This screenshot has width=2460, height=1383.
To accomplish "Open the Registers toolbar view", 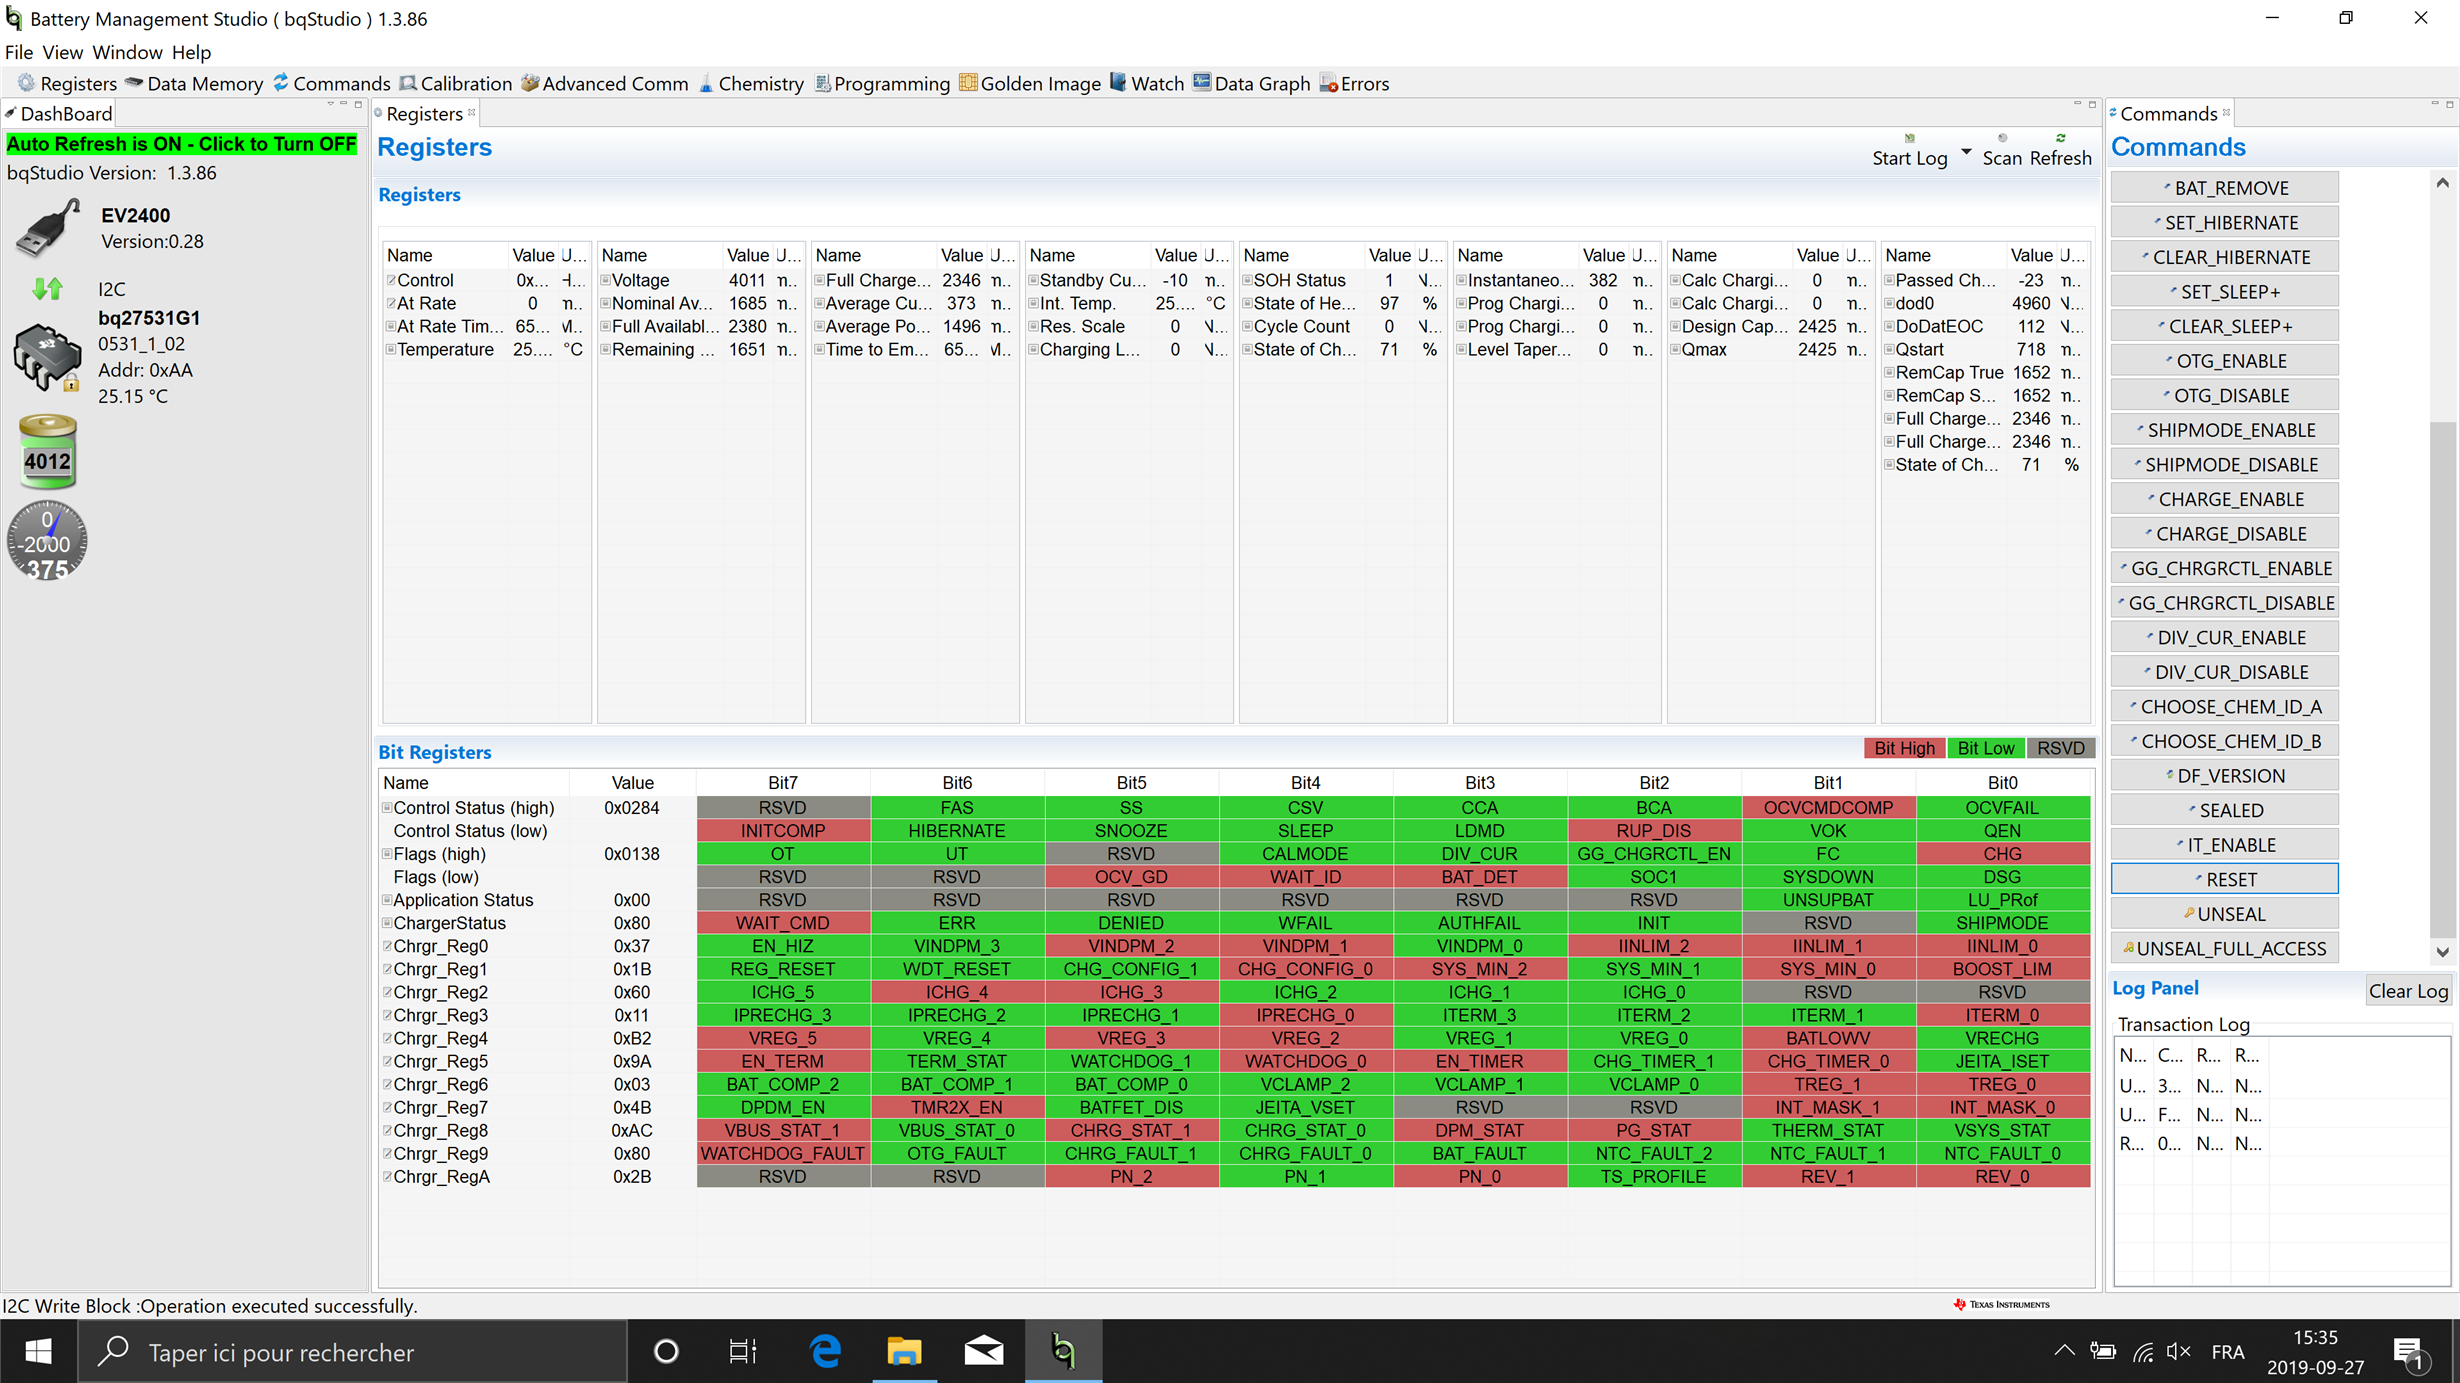I will (x=67, y=84).
